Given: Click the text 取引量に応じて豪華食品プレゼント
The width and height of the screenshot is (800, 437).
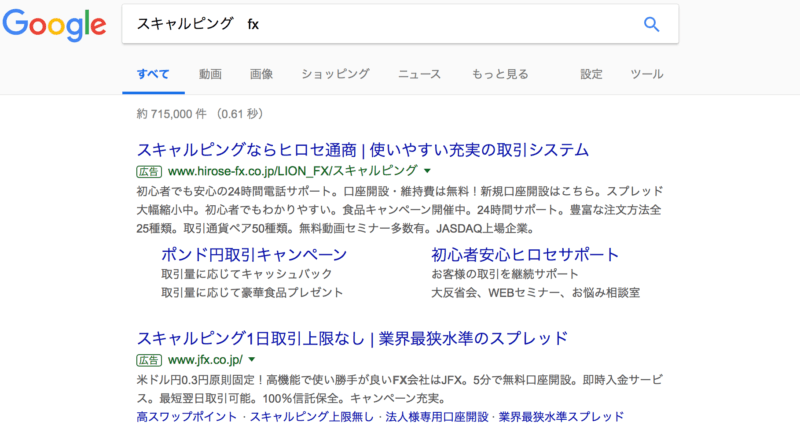Looking at the screenshot, I should pos(252,293).
